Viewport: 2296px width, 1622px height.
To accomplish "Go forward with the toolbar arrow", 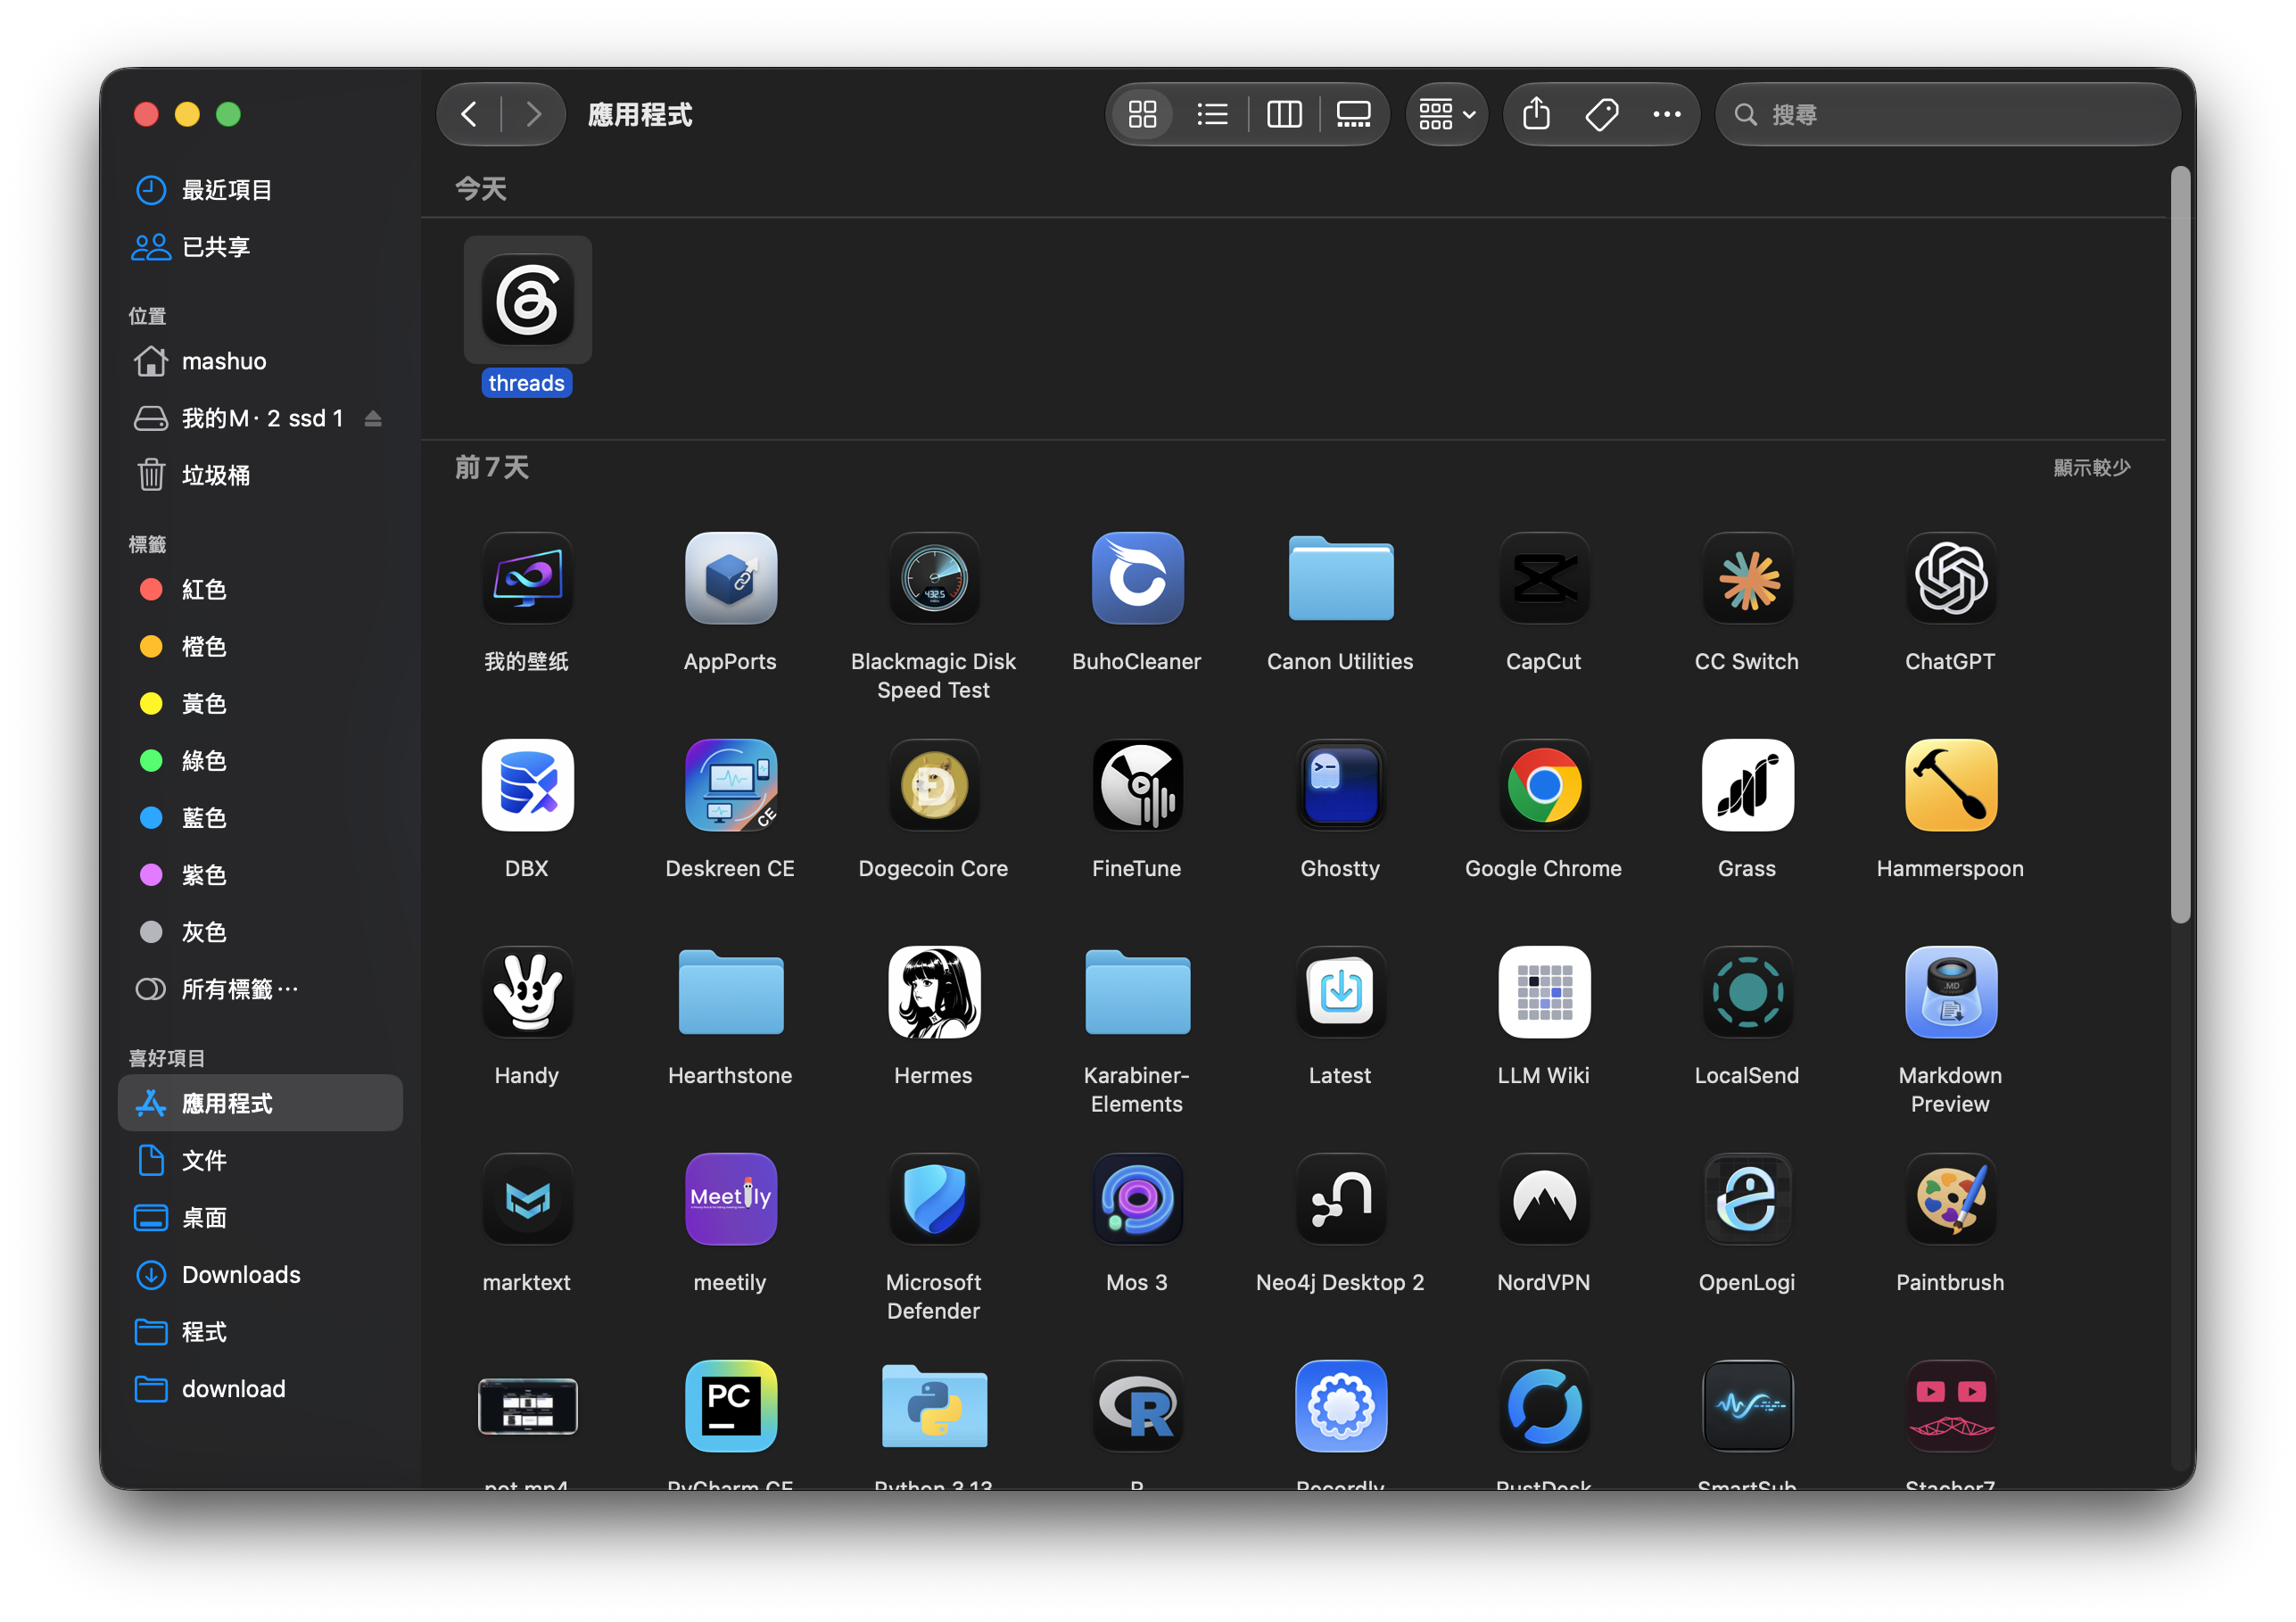I will click(534, 114).
